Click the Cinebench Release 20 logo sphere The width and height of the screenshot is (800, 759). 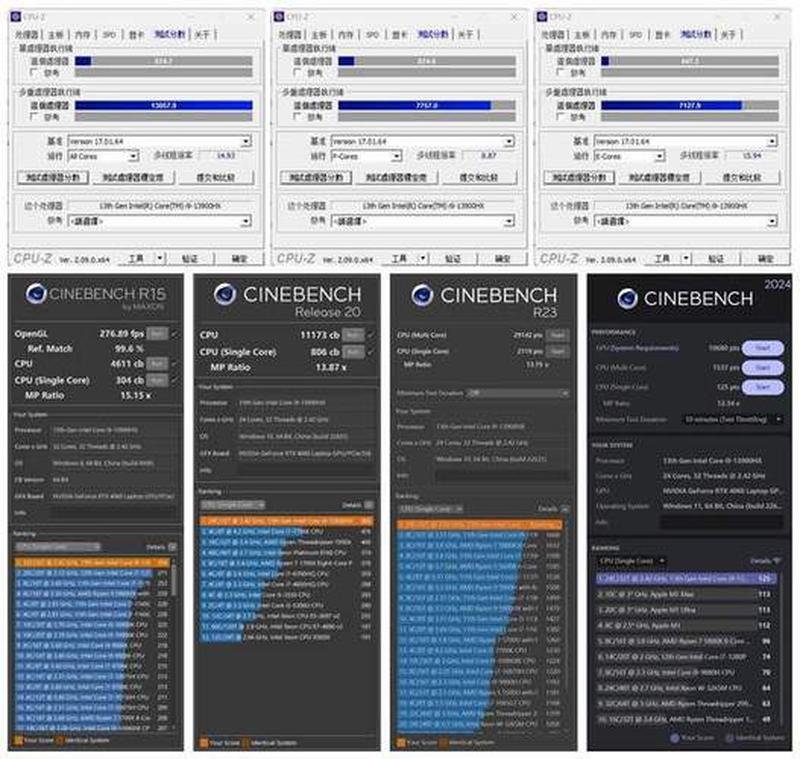click(225, 294)
